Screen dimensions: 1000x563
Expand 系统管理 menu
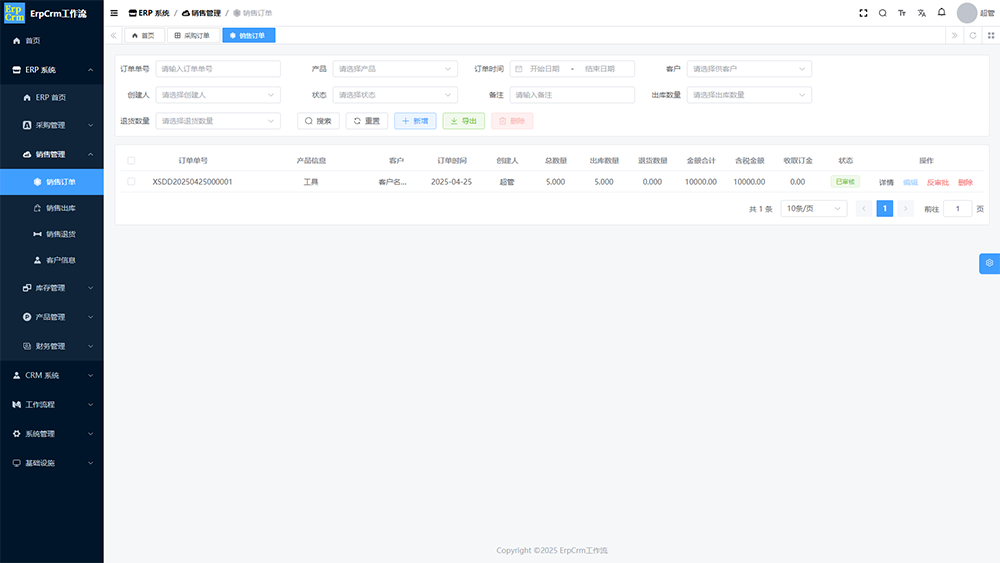[x=52, y=434]
